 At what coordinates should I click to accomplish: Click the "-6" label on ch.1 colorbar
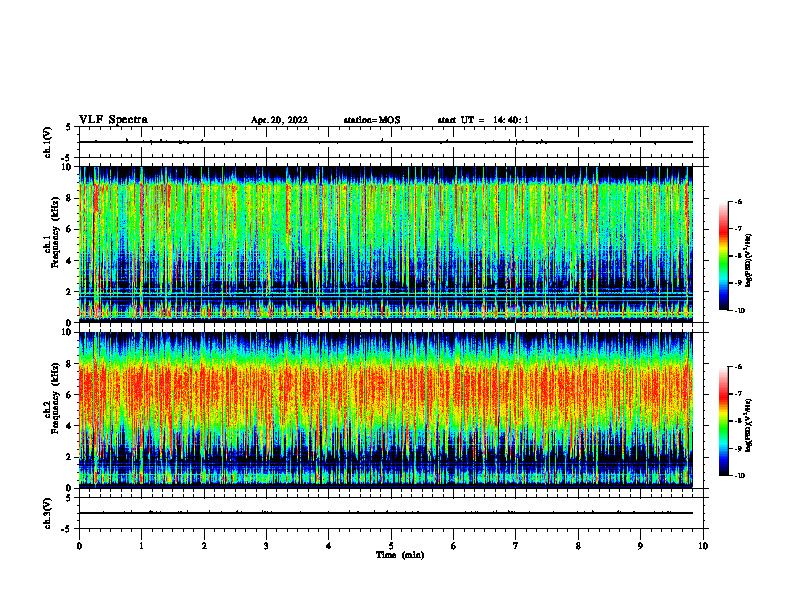point(738,202)
